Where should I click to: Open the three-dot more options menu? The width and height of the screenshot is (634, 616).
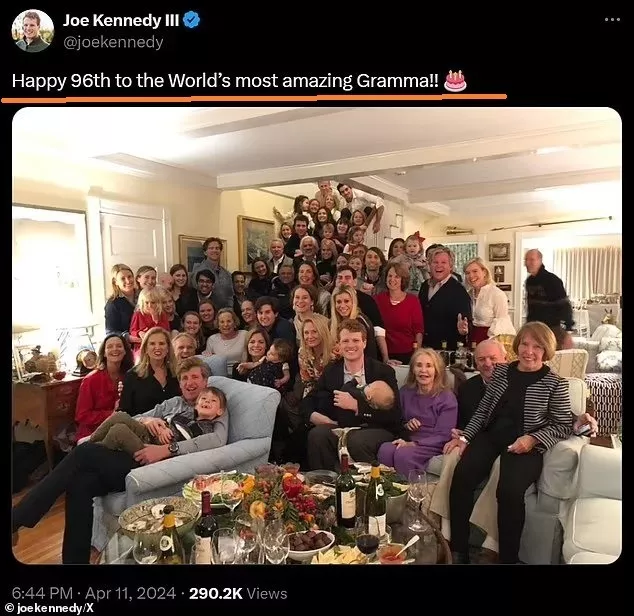(x=612, y=19)
